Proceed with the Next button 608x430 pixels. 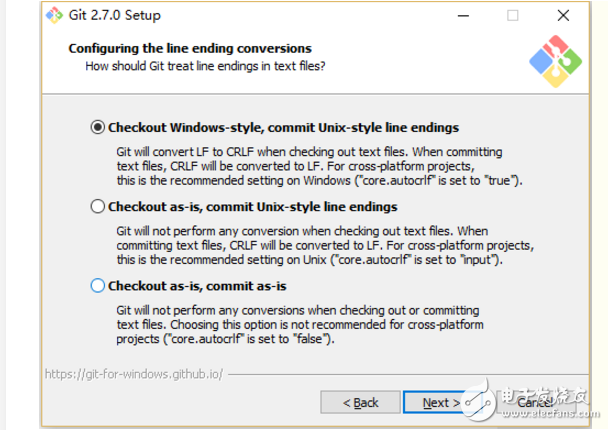pos(440,402)
